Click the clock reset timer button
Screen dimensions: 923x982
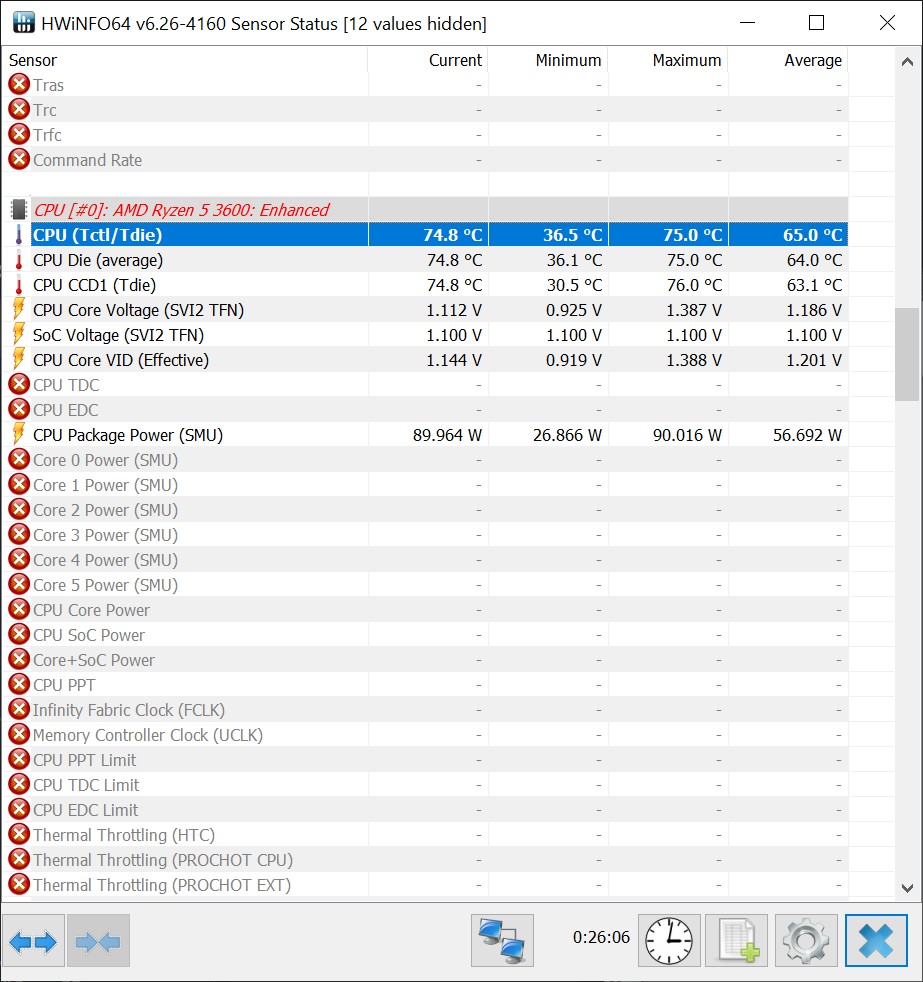pos(669,941)
